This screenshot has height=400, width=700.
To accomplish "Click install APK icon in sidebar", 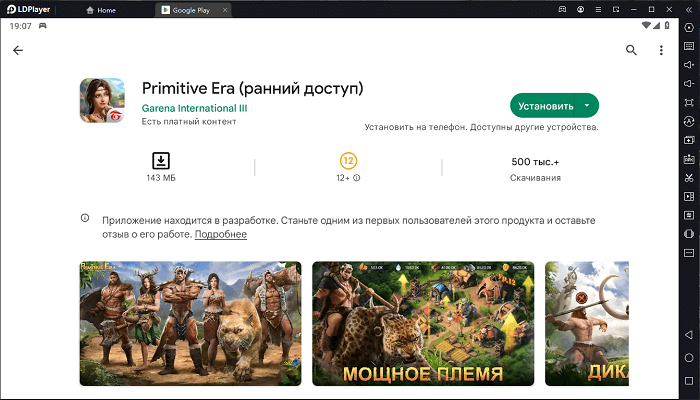I will pyautogui.click(x=689, y=159).
